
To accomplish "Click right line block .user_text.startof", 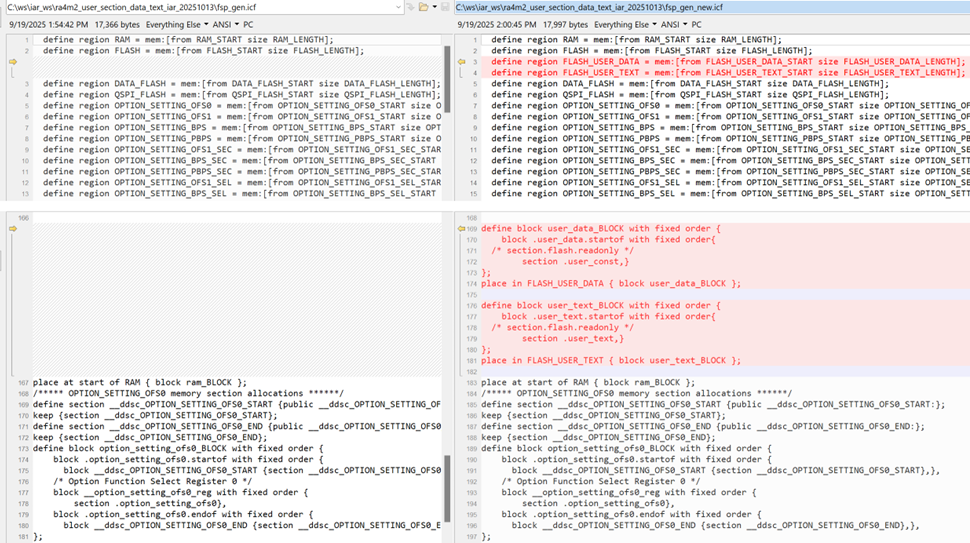I will coord(608,317).
